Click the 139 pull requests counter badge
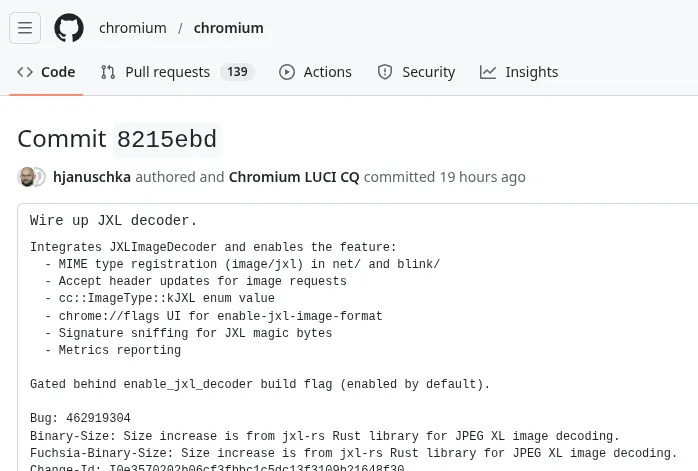Viewport: 698px width, 471px height. (x=238, y=72)
